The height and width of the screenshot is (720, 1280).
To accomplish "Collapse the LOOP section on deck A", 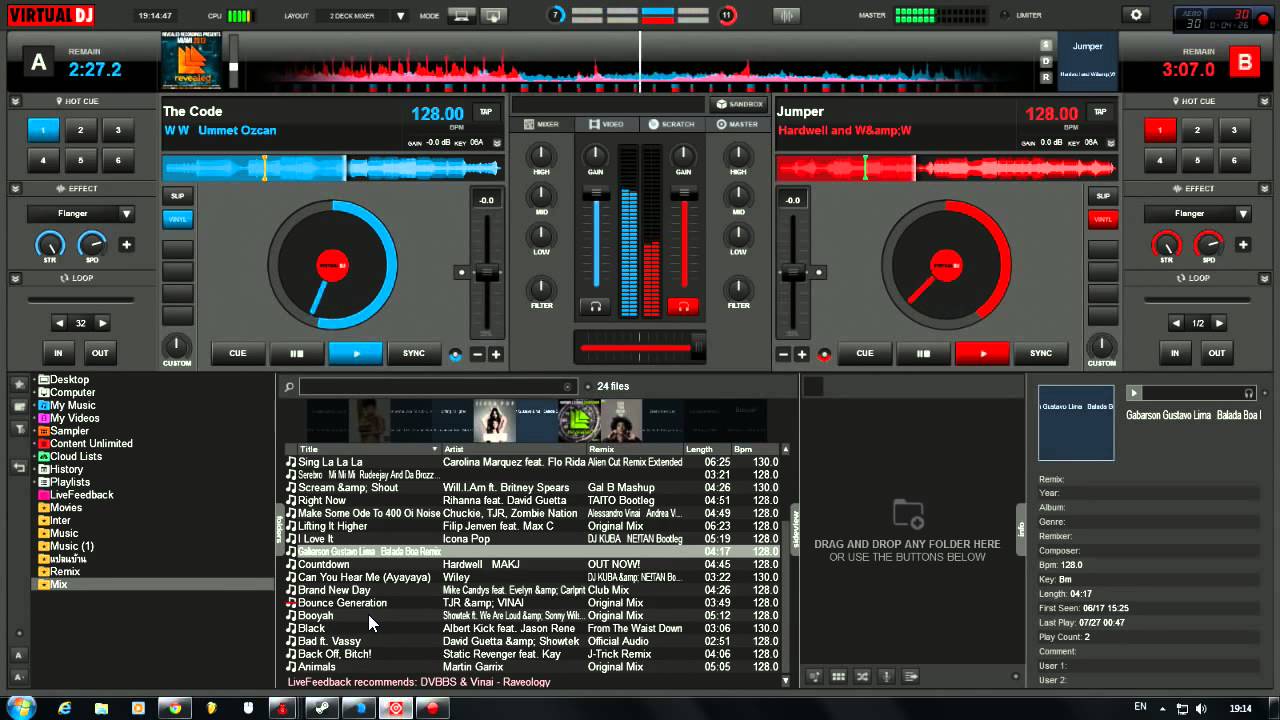I will [x=16, y=278].
